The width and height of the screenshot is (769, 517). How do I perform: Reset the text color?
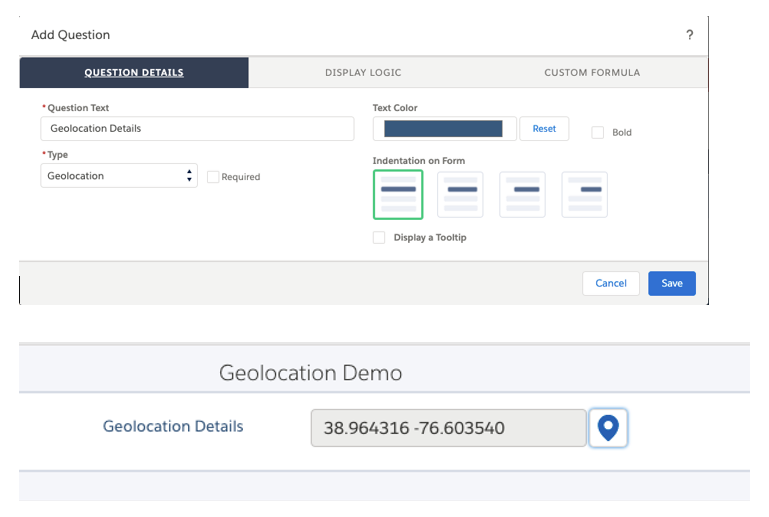coord(544,129)
